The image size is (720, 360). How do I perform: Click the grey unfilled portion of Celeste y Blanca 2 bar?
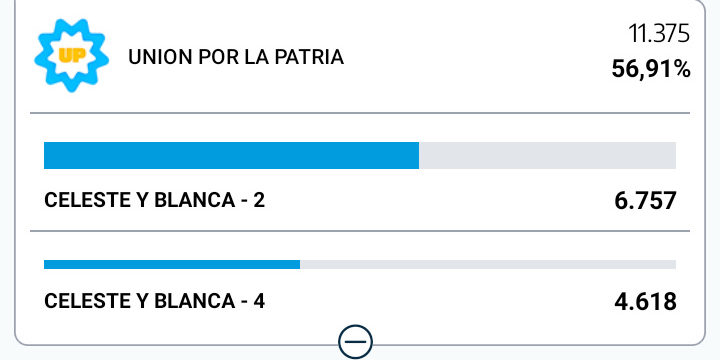click(x=547, y=155)
